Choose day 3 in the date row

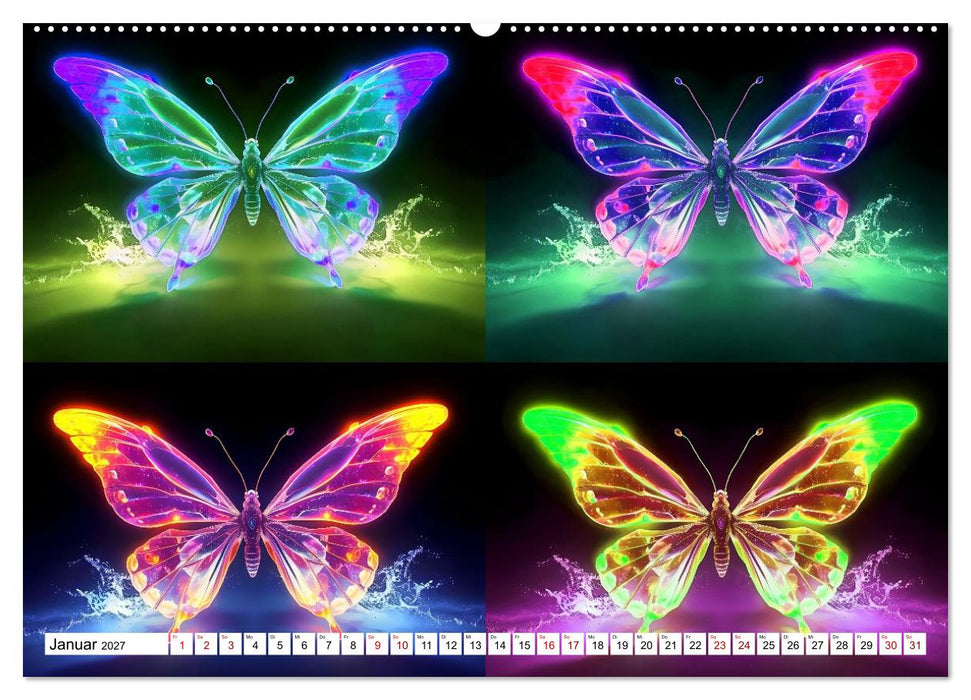coord(230,644)
